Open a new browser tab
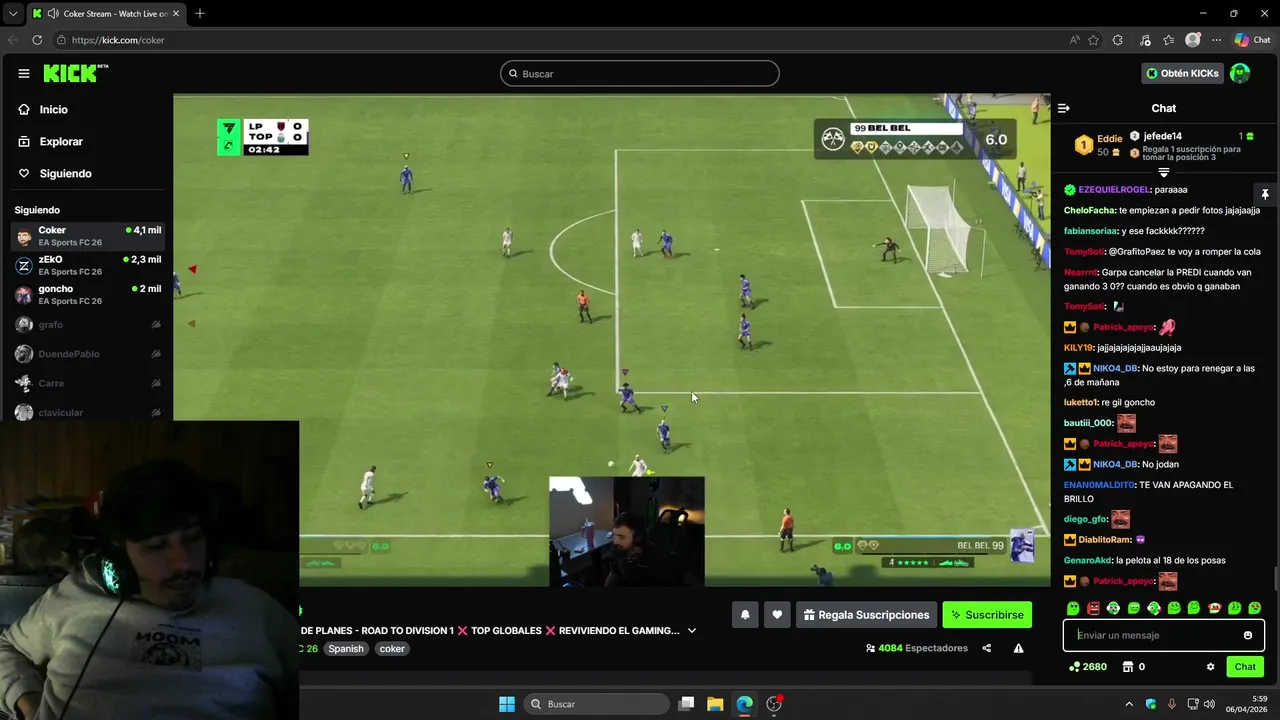The width and height of the screenshot is (1280, 720). (x=200, y=13)
